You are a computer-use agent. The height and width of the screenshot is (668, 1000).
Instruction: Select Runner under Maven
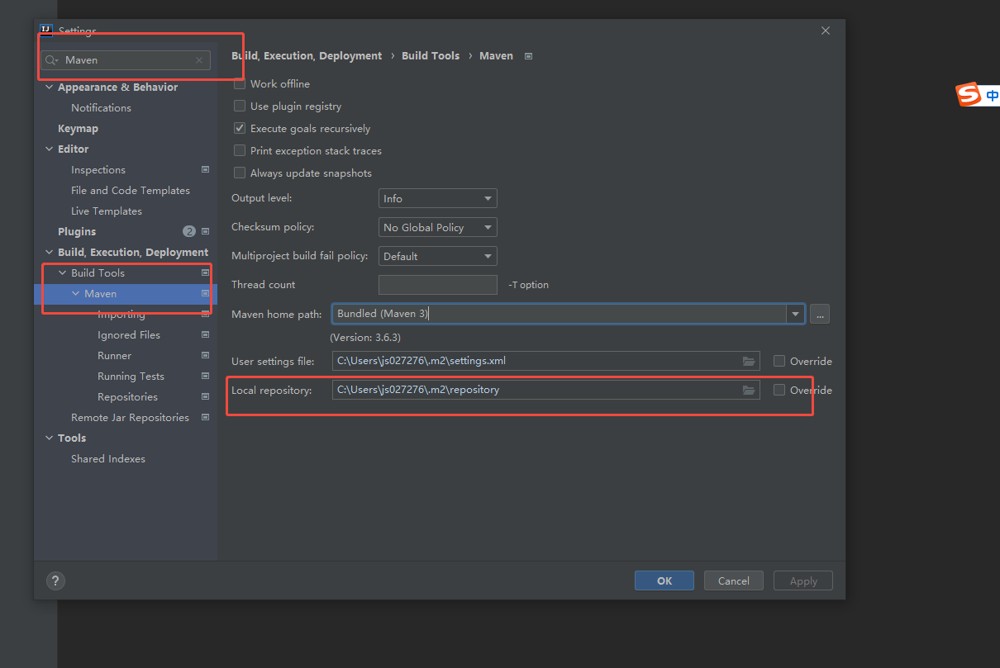point(114,355)
